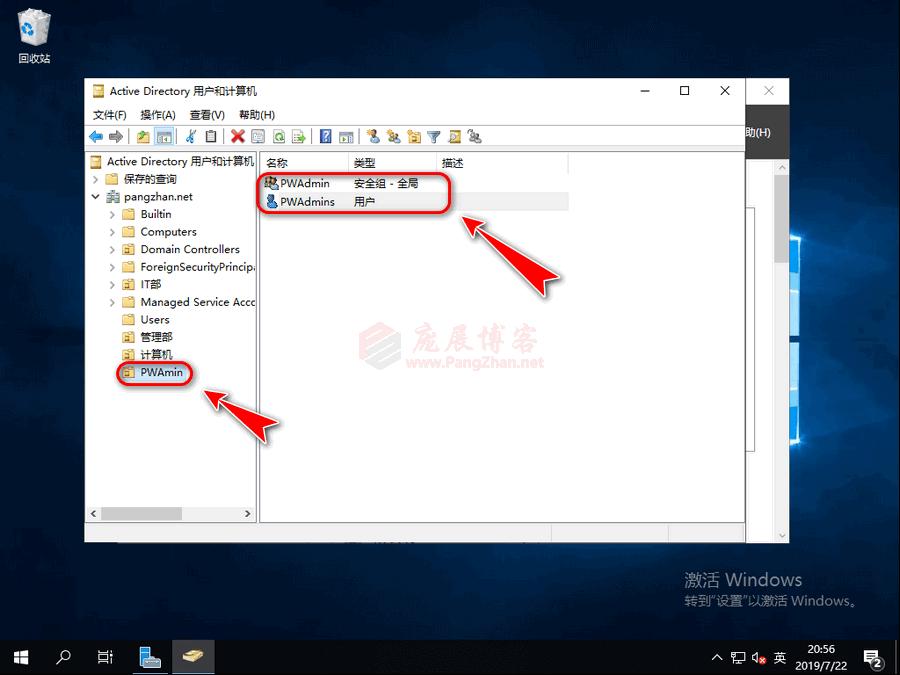
Task: Expand the Builtin container
Action: pos(112,214)
